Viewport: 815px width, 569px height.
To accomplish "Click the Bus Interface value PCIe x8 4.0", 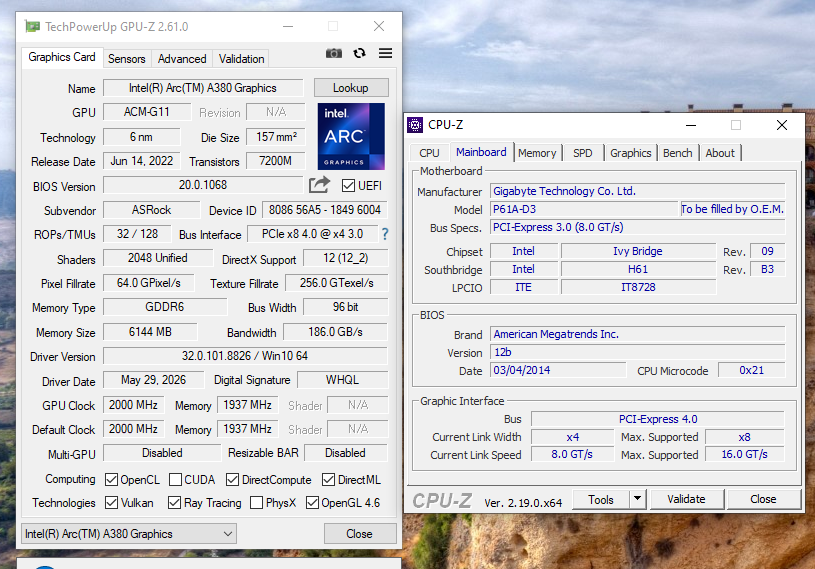I will 312,234.
